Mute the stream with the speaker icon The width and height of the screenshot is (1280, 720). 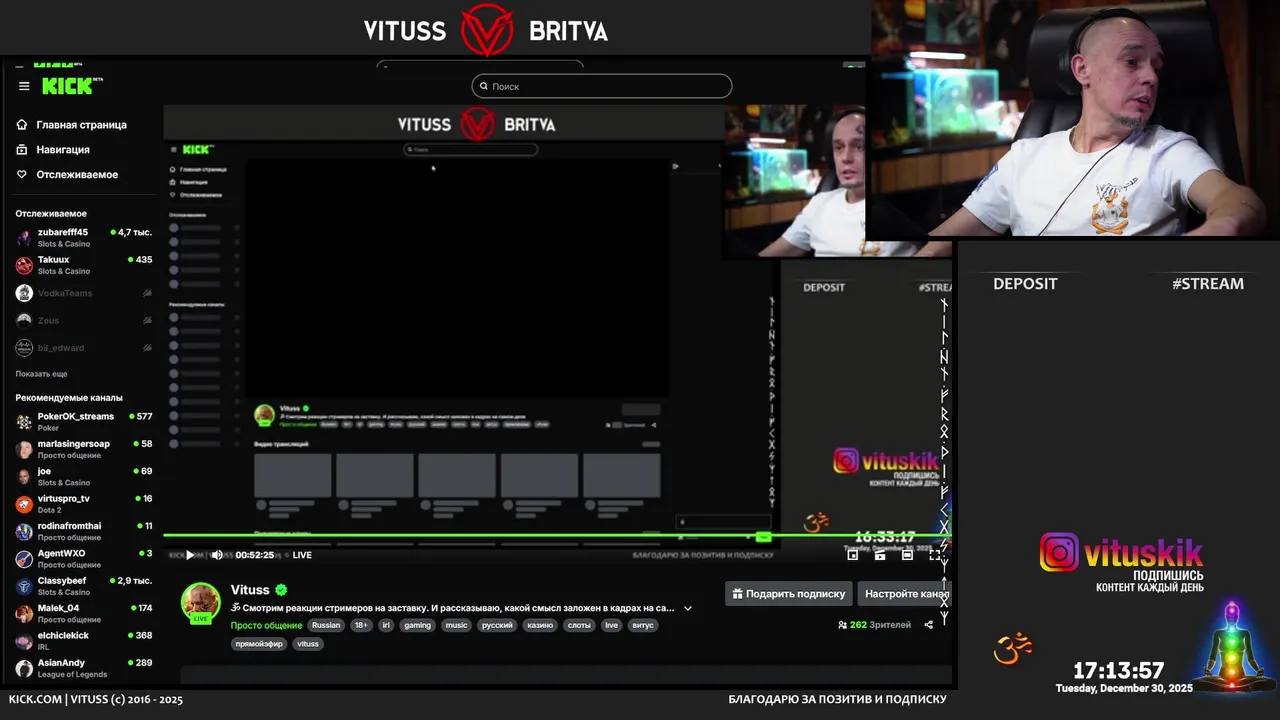click(217, 555)
